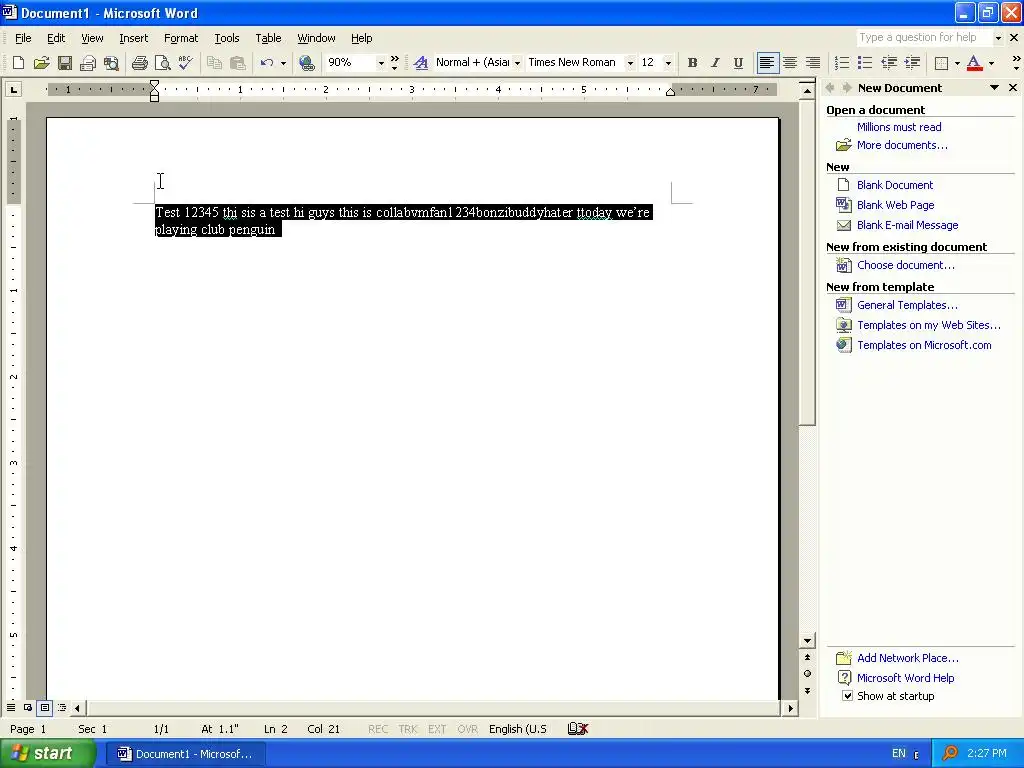Open the Edit menu
Screen dimensions: 1024x768
pyautogui.click(x=56, y=38)
